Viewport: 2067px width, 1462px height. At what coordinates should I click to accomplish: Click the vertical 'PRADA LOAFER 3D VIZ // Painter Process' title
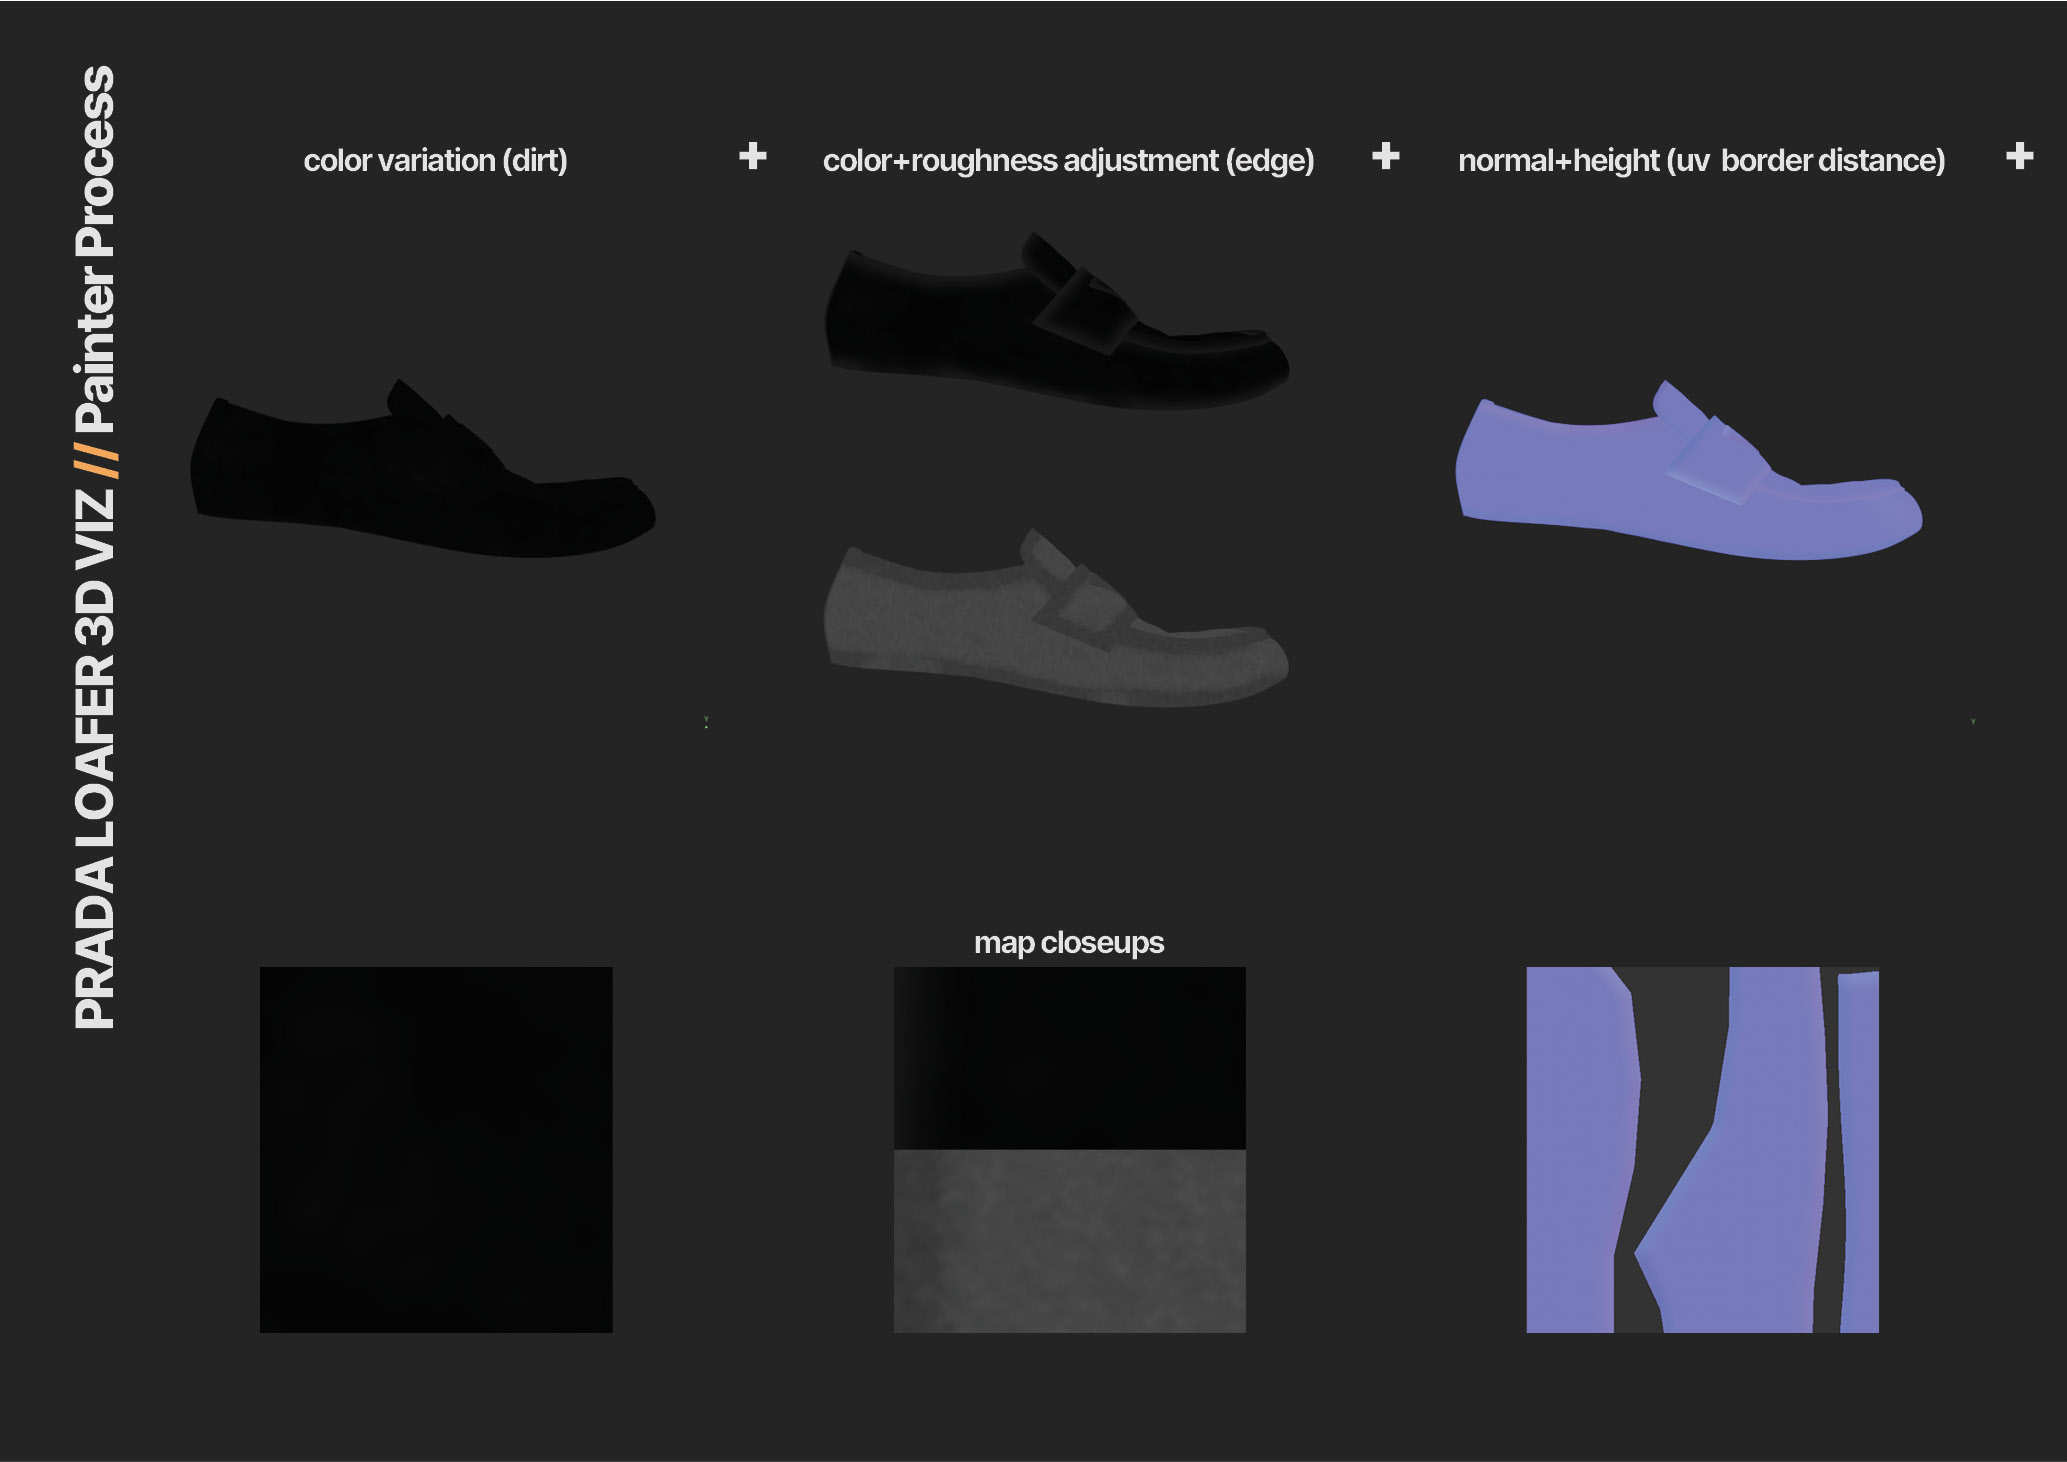(96, 547)
